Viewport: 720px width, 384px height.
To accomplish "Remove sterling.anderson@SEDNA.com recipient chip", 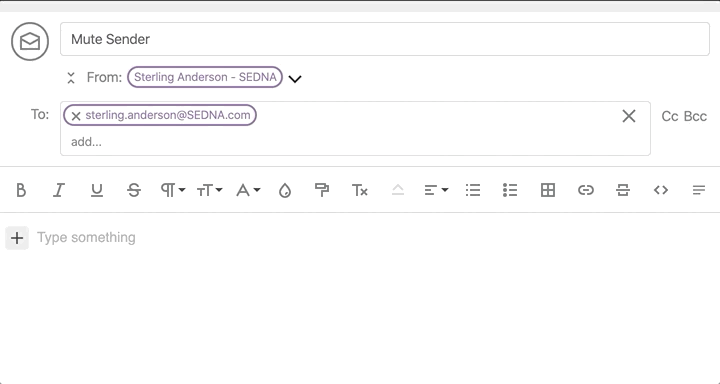I will [x=76, y=116].
